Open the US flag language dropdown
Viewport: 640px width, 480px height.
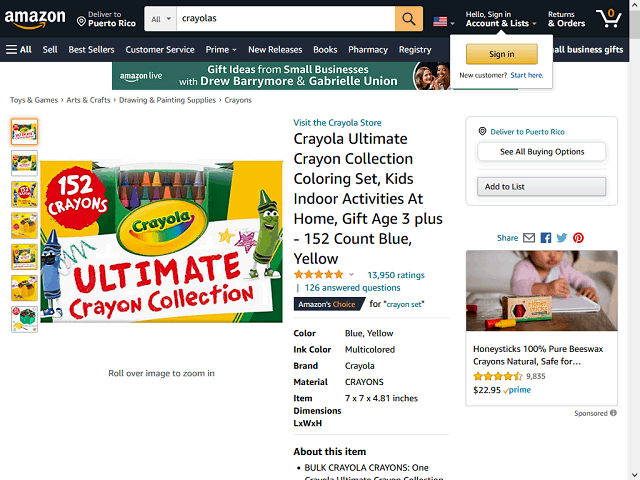[444, 22]
